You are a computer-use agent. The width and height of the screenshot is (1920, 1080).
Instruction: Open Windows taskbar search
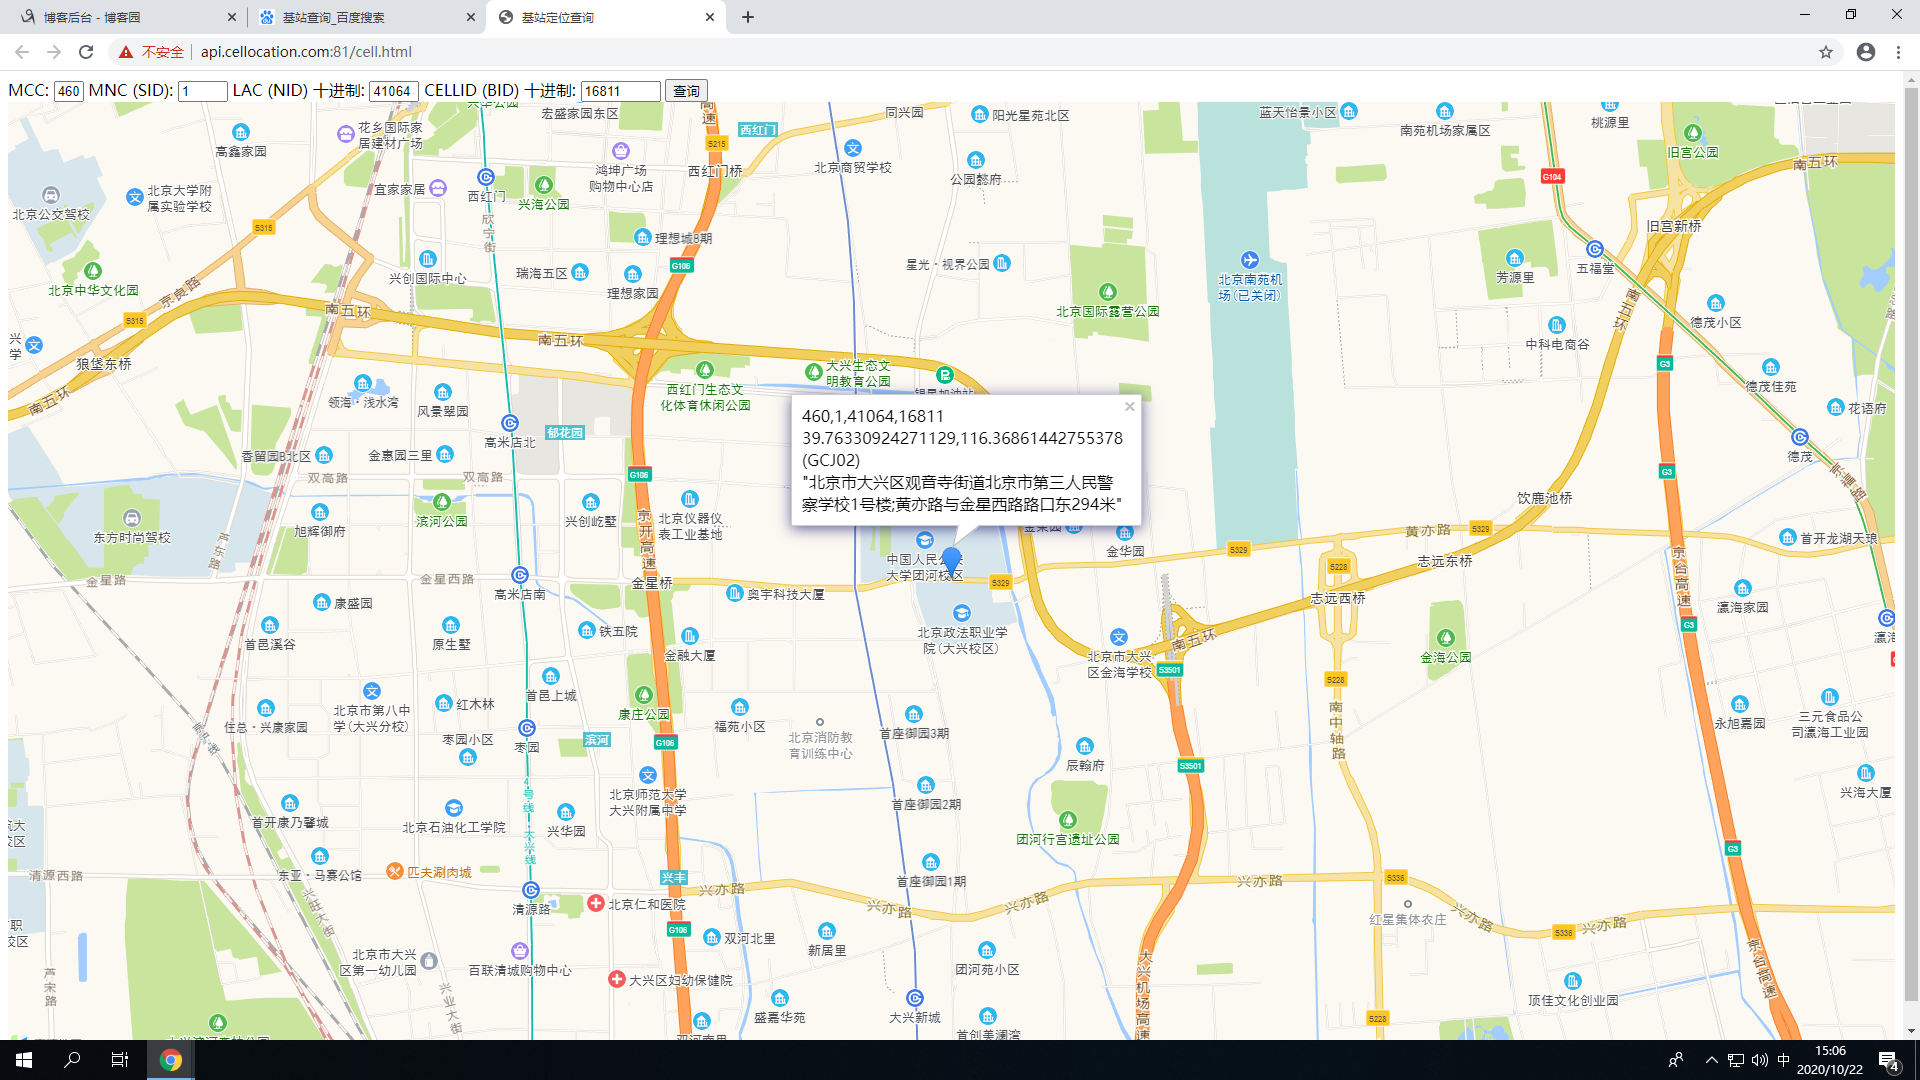tap(72, 1060)
